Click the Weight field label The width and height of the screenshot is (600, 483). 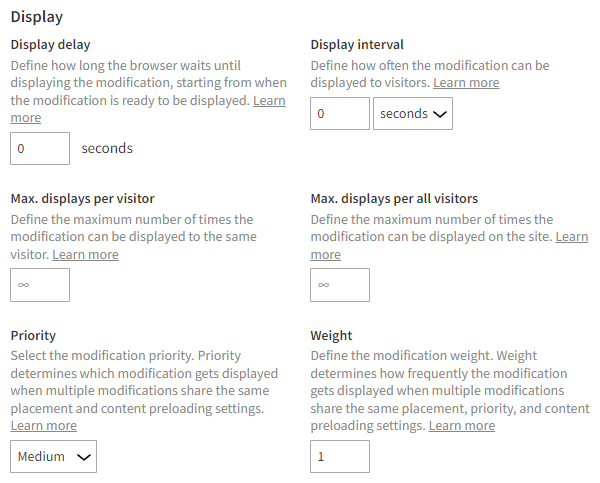coord(331,336)
